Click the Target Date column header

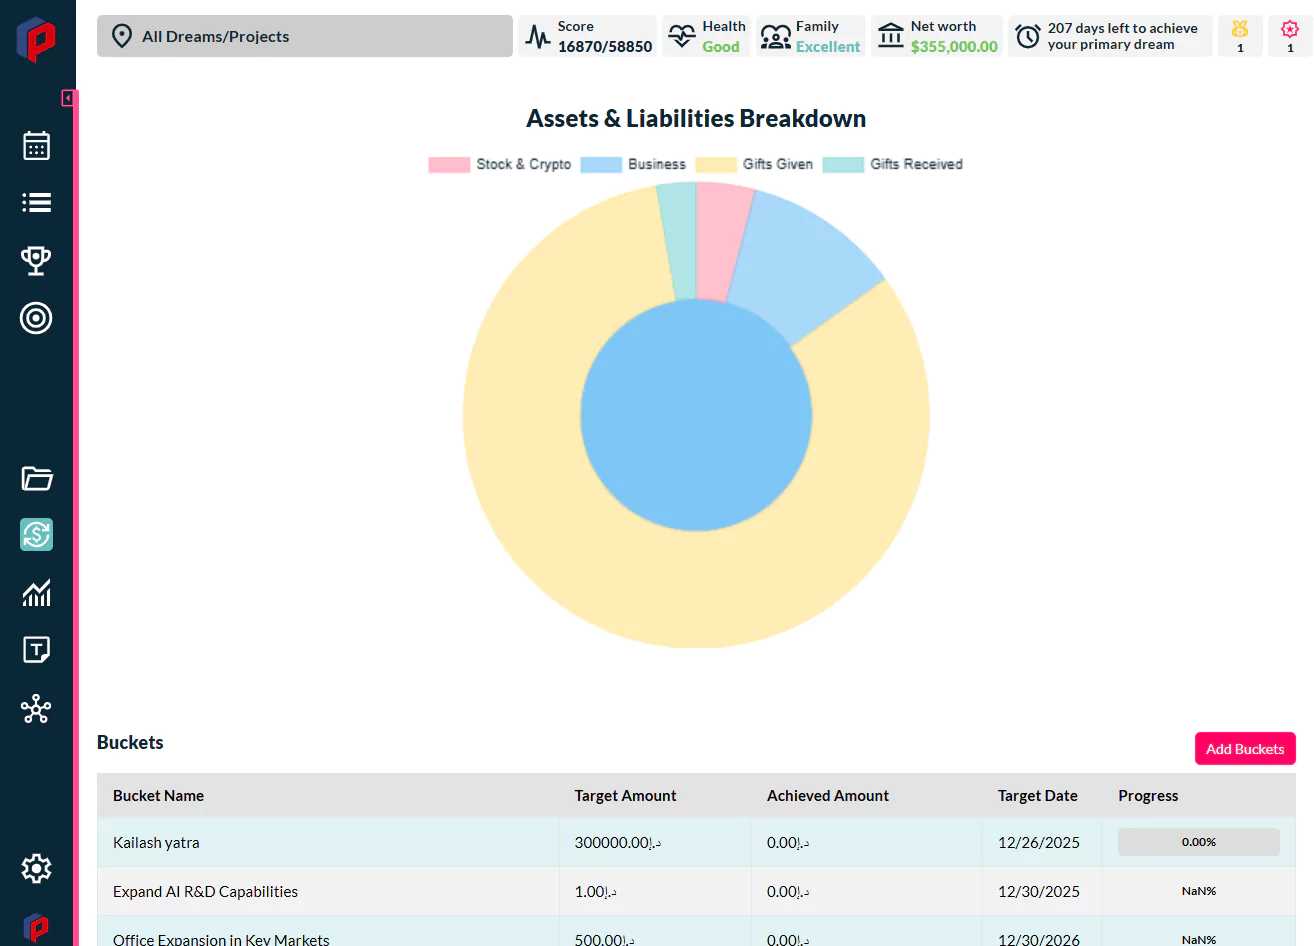pyautogui.click(x=1037, y=796)
